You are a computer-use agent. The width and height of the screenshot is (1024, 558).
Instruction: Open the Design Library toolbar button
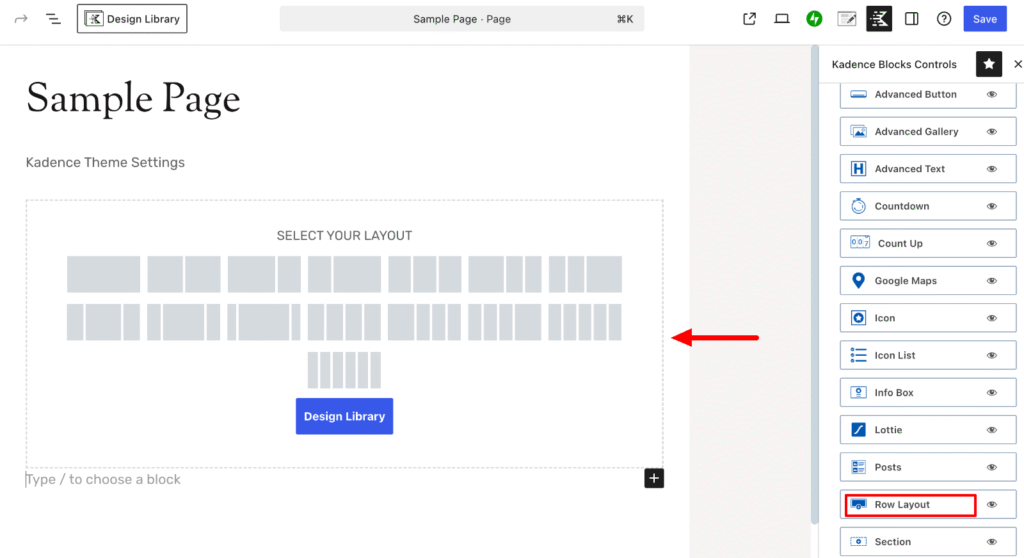tap(132, 19)
